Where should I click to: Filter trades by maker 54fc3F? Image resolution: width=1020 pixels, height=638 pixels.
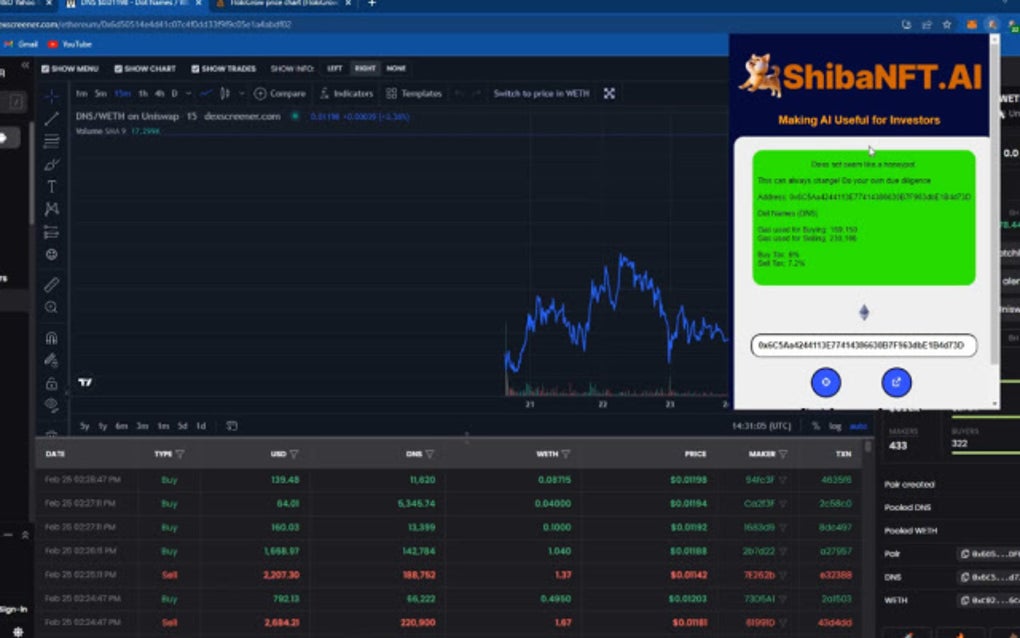pyautogui.click(x=783, y=480)
